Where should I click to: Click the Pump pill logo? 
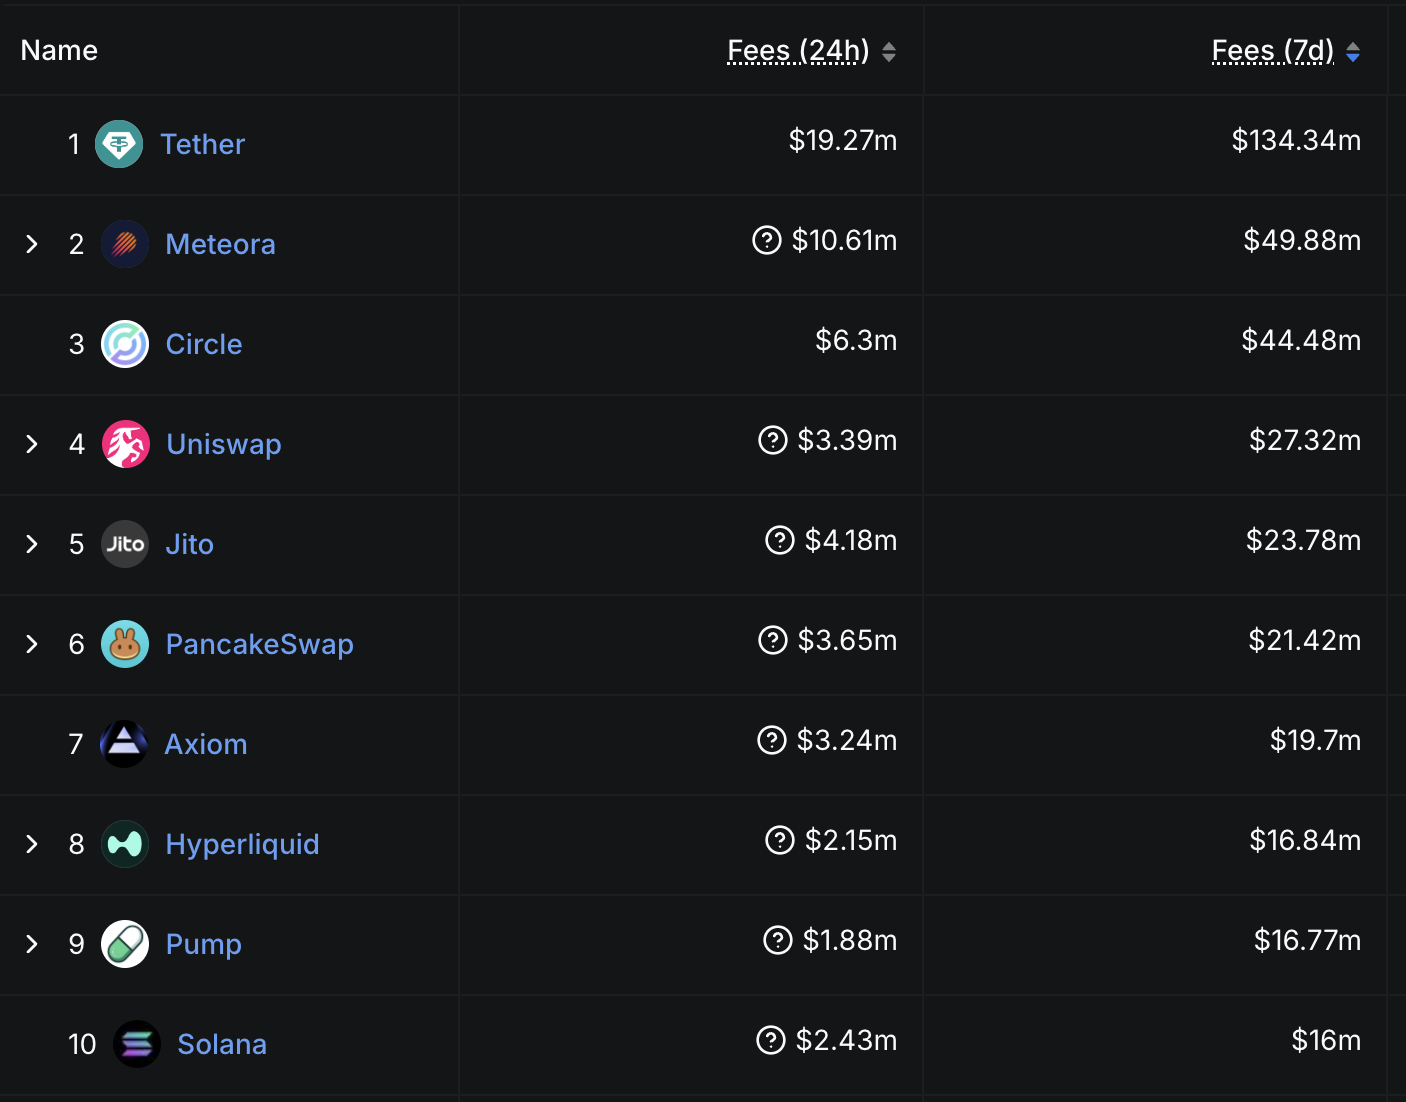pyautogui.click(x=124, y=943)
